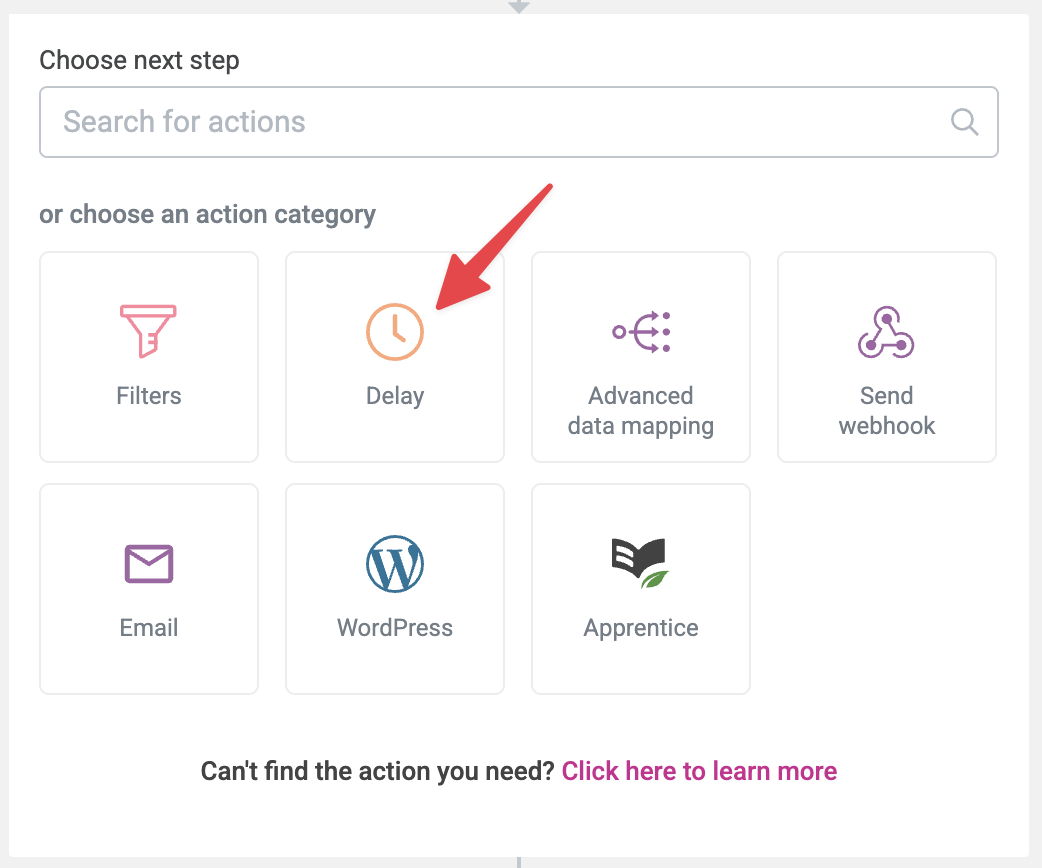Choose the Delay label

pyautogui.click(x=395, y=396)
